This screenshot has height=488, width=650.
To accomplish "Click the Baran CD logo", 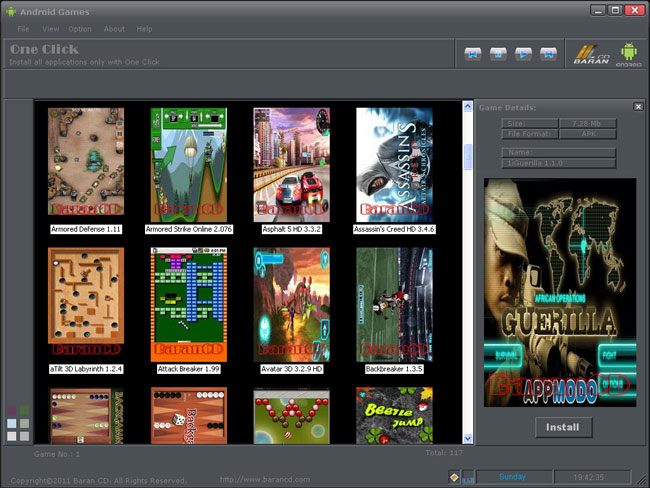I will click(592, 54).
